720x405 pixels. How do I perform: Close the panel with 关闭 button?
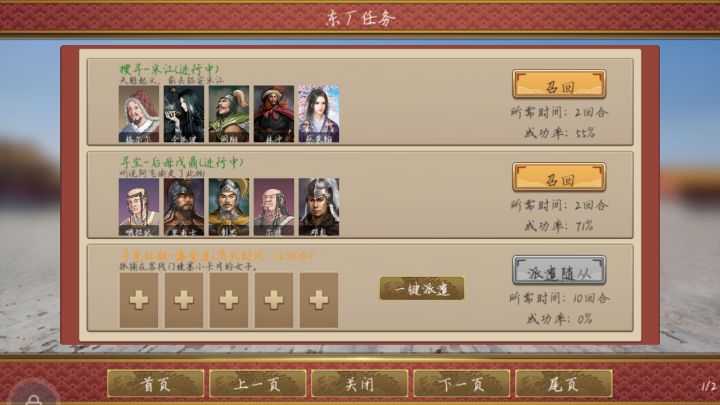click(360, 383)
